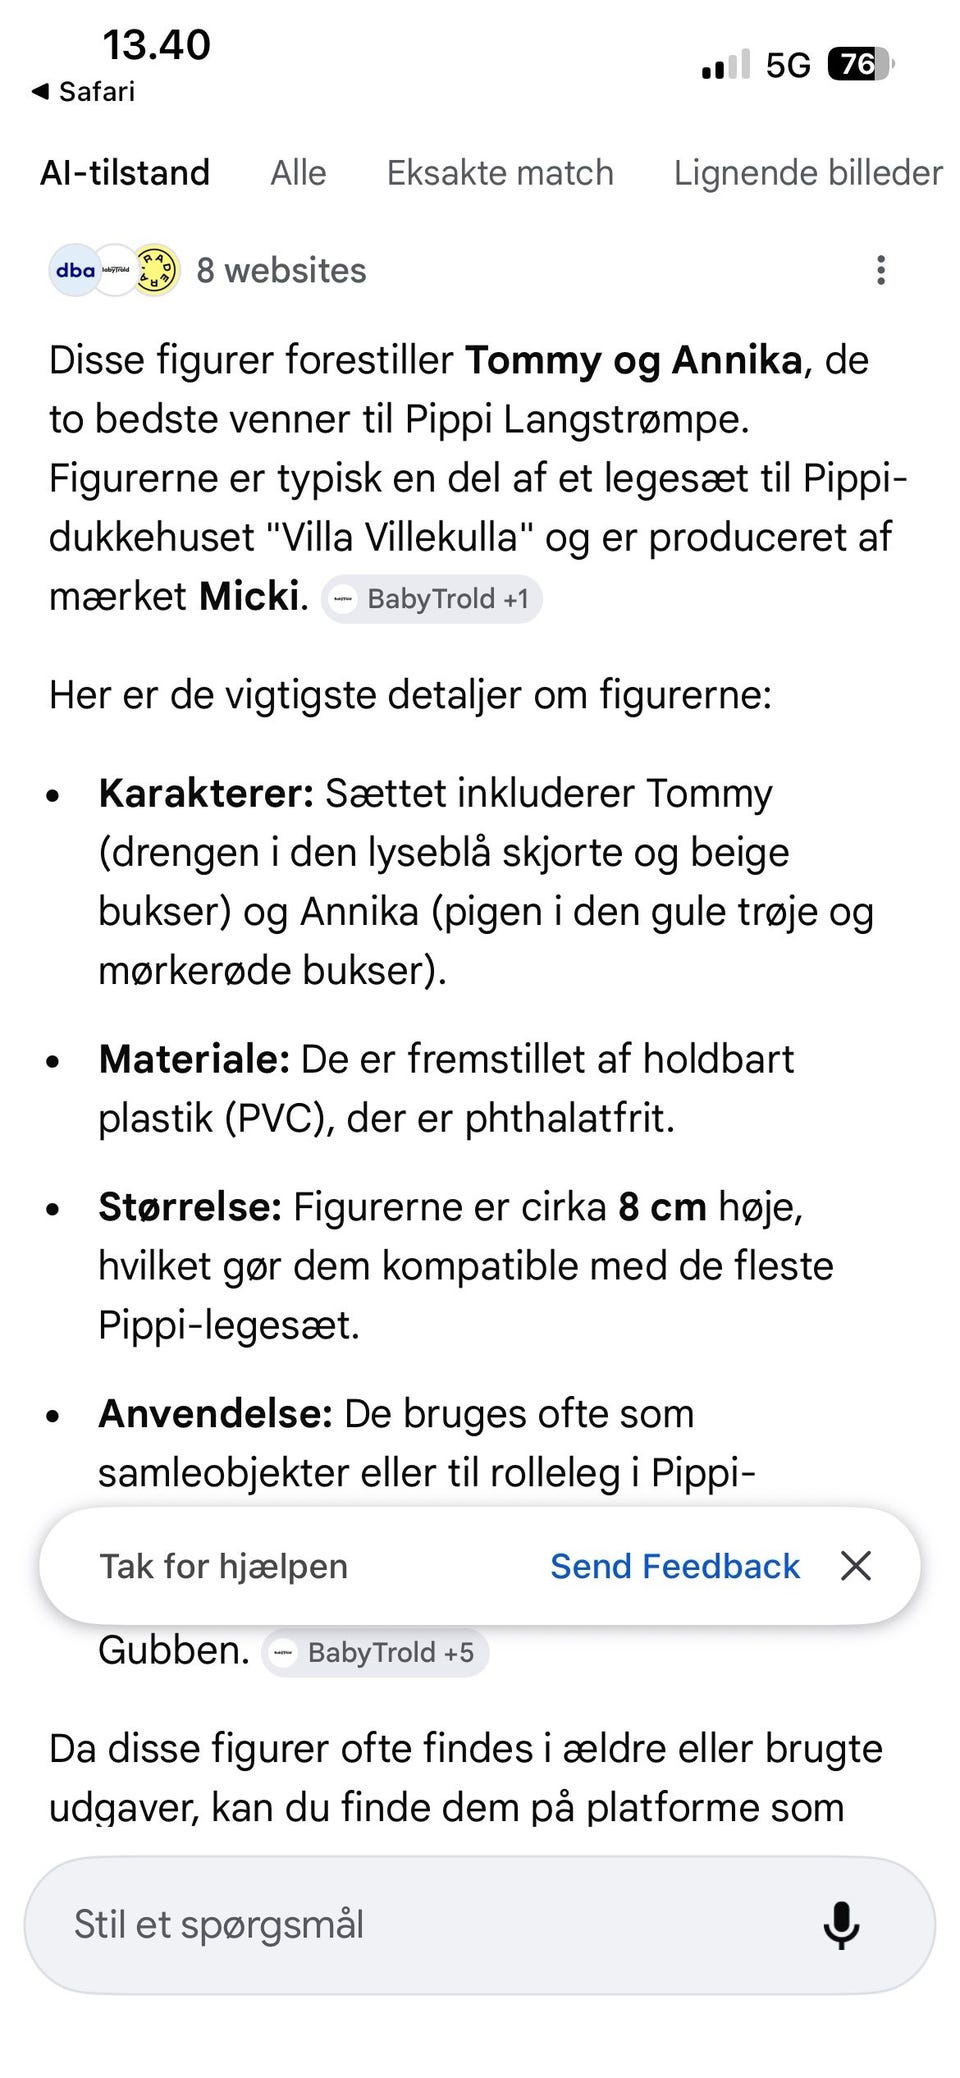The width and height of the screenshot is (960, 2078).
Task: Tap the middle BabyTrold source icon
Action: (x=116, y=270)
